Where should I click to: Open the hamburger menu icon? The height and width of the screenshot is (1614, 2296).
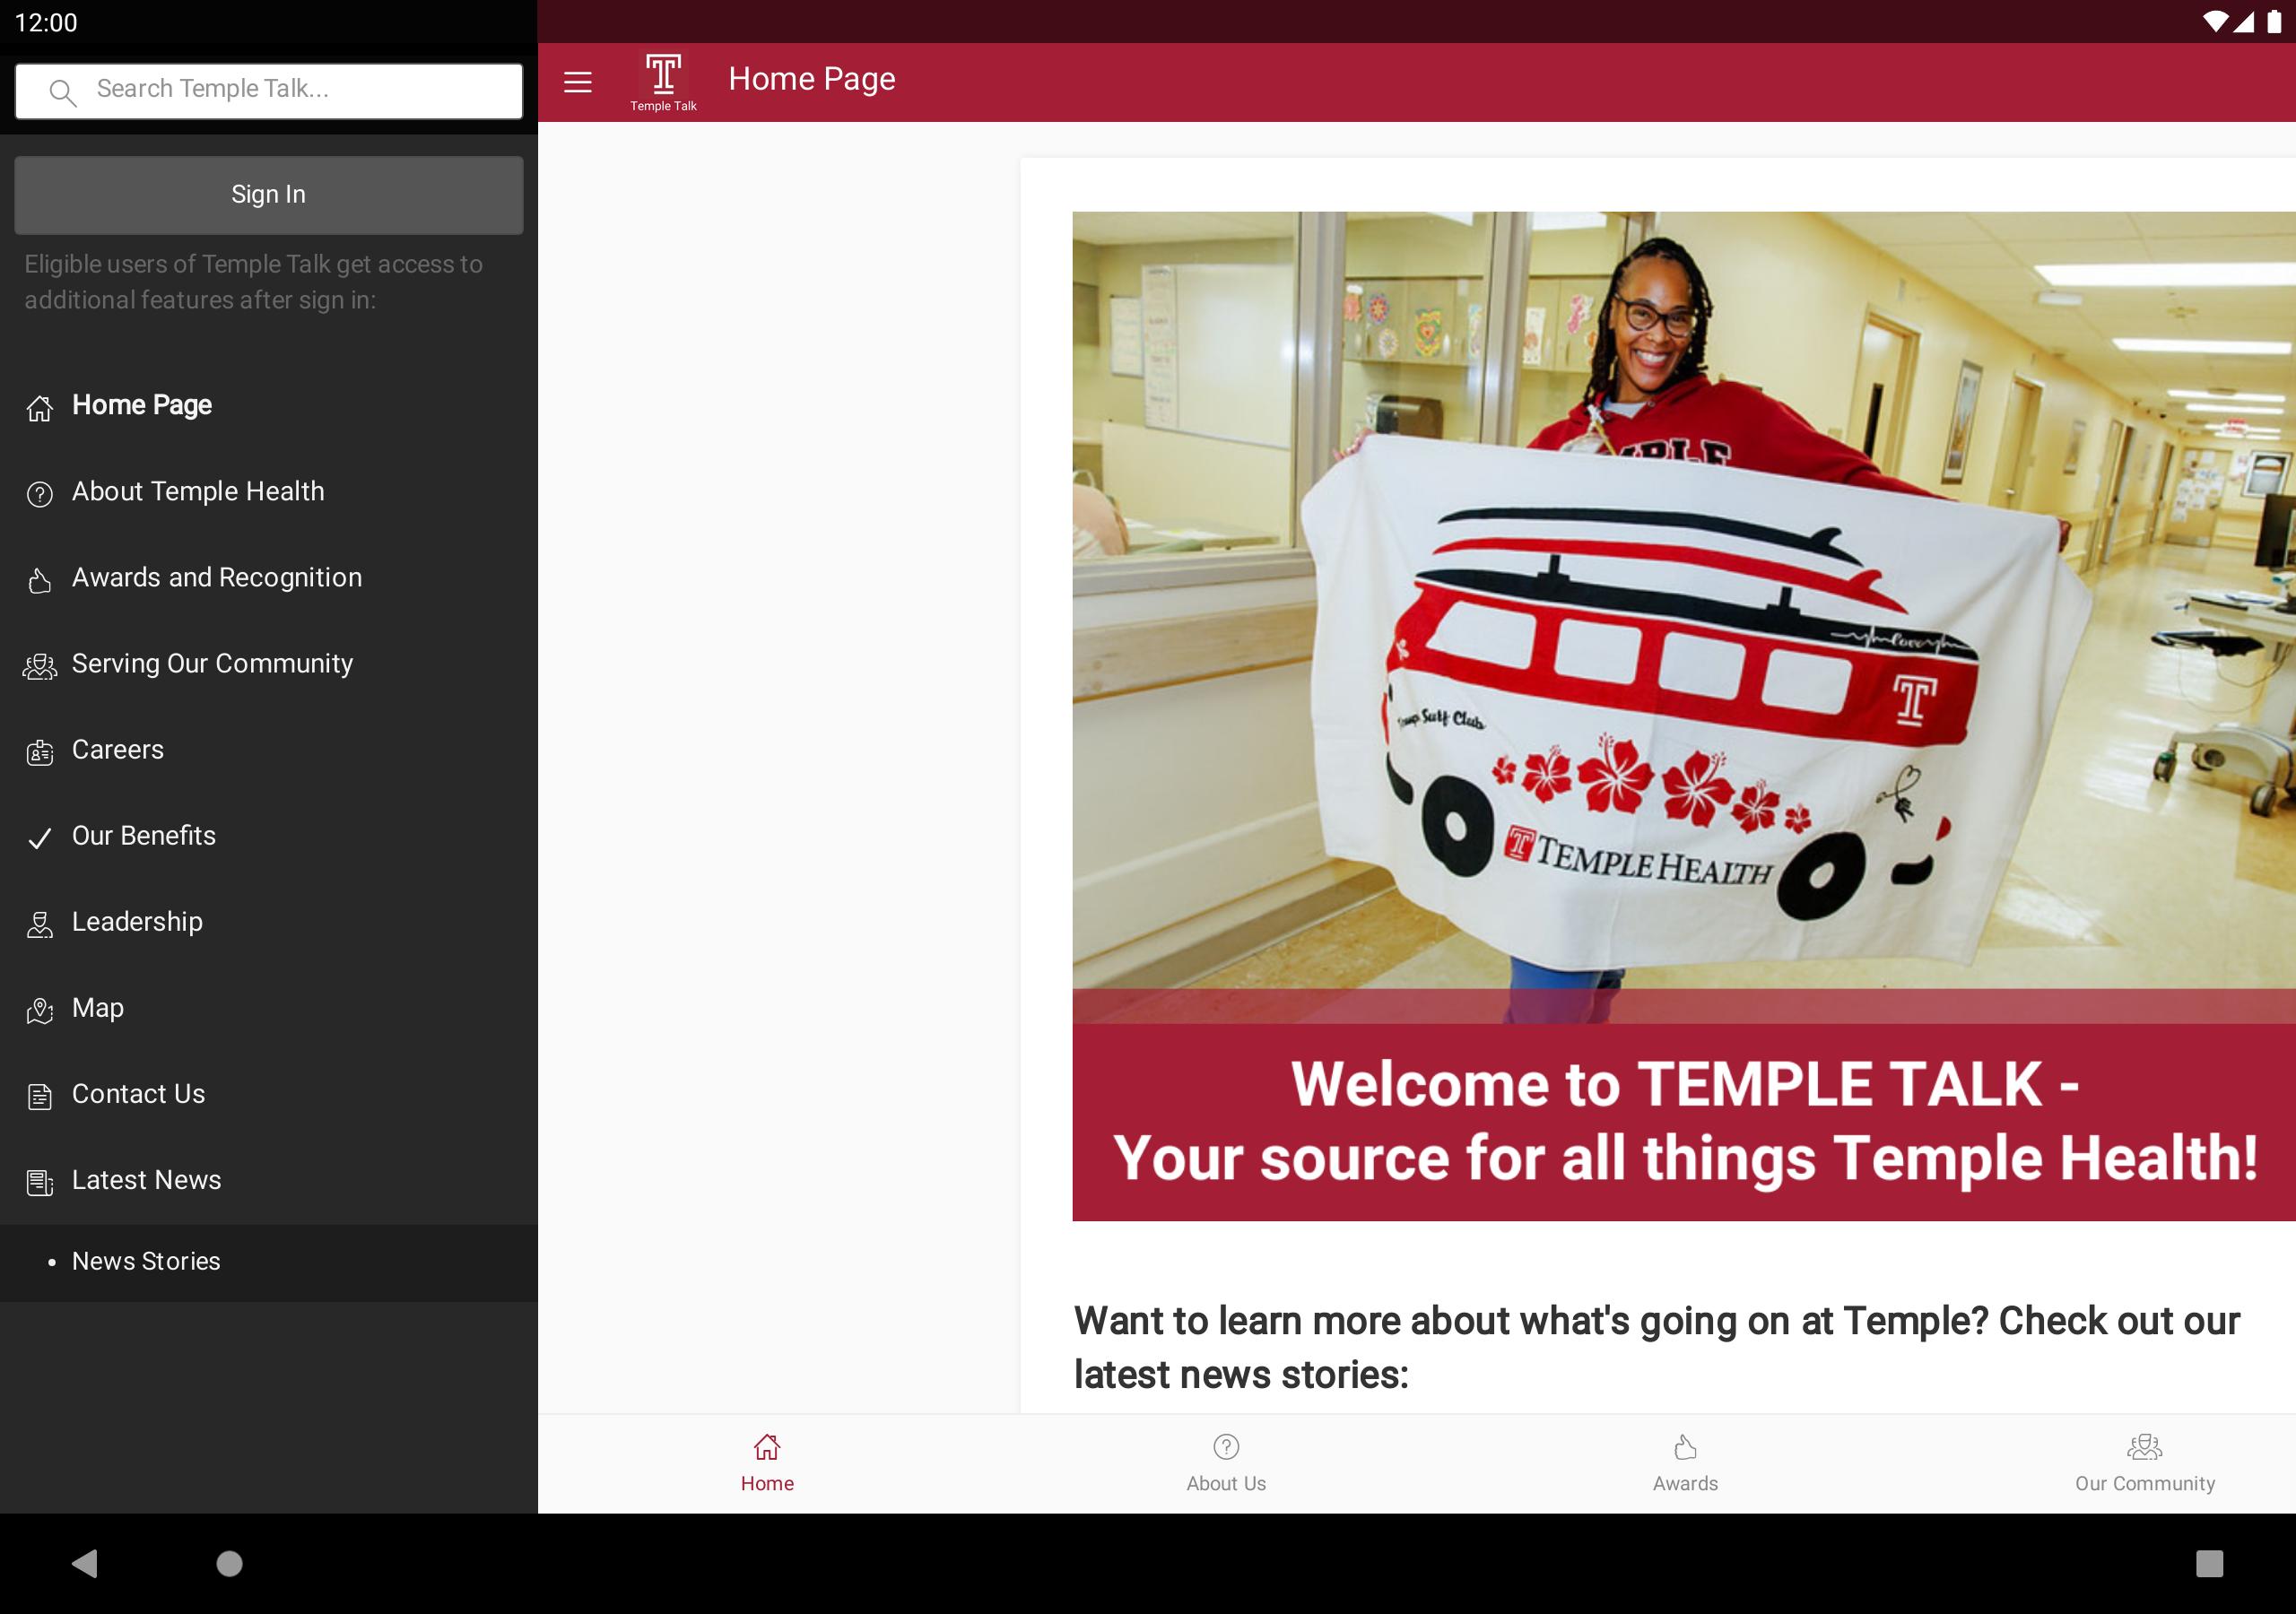577,81
